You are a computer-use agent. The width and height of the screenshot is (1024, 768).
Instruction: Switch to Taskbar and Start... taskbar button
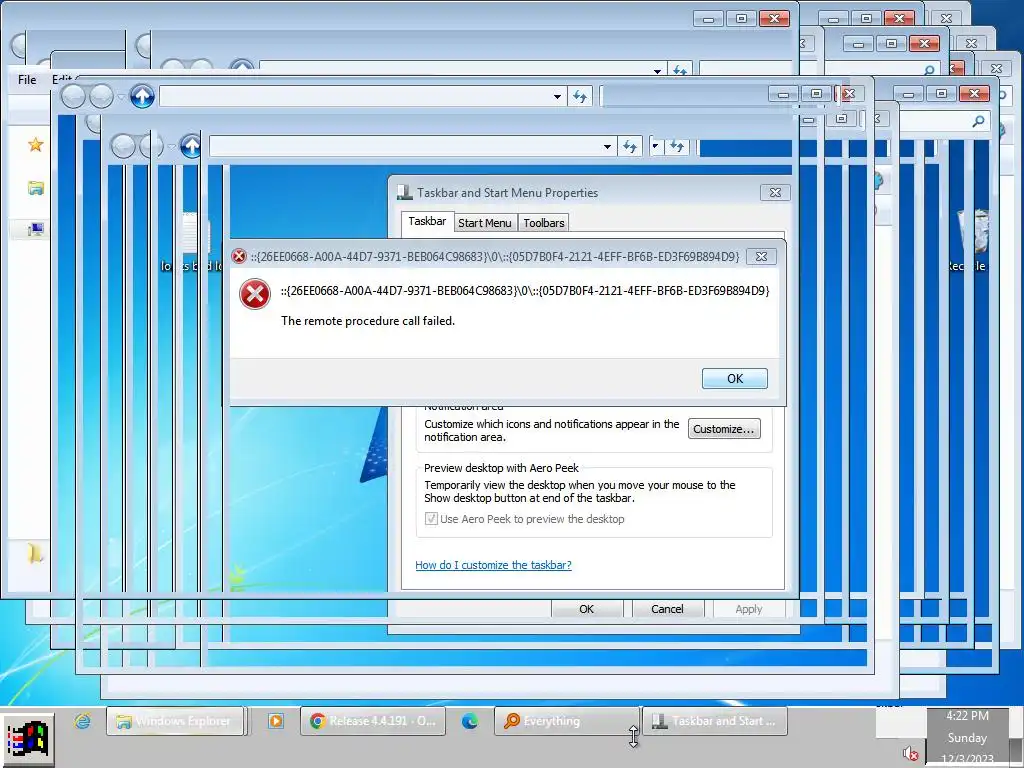pos(715,721)
